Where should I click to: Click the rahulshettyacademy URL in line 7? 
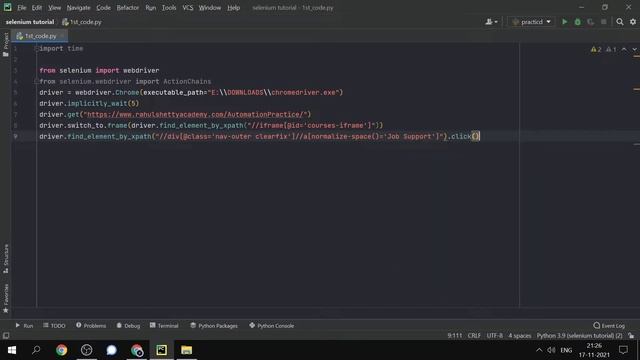click(197, 114)
